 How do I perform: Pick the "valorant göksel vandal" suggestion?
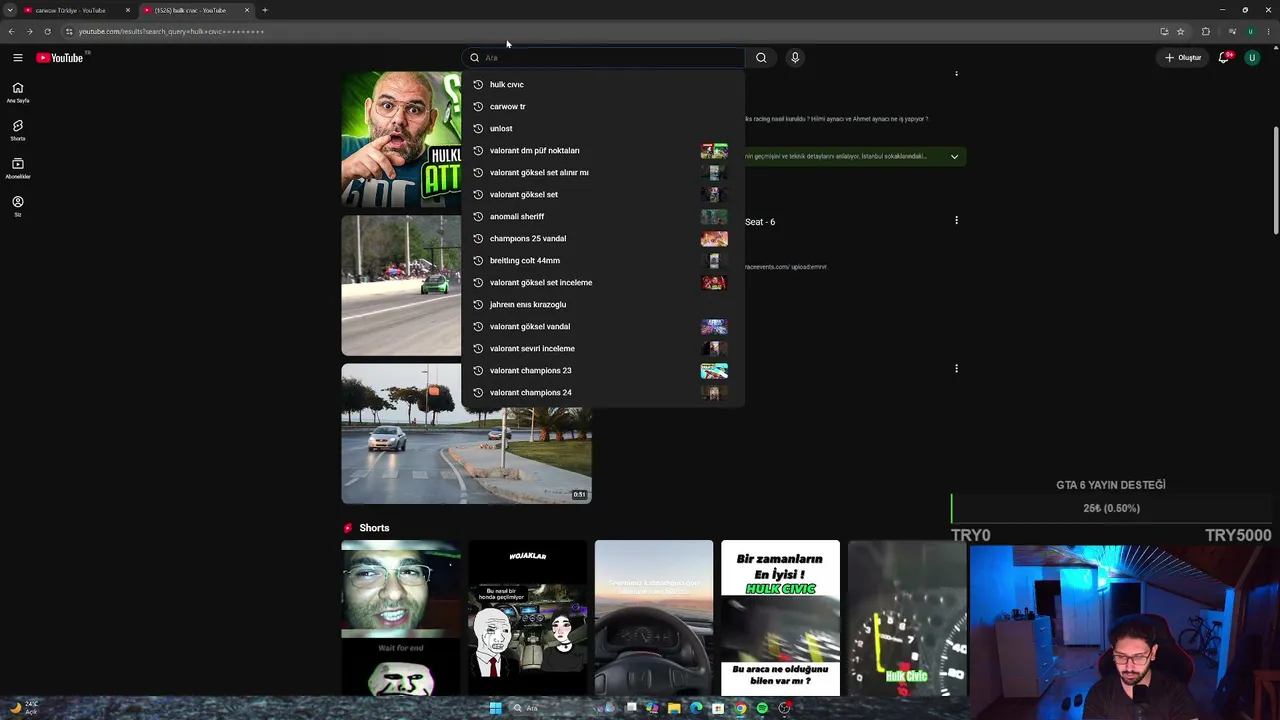[603, 327]
